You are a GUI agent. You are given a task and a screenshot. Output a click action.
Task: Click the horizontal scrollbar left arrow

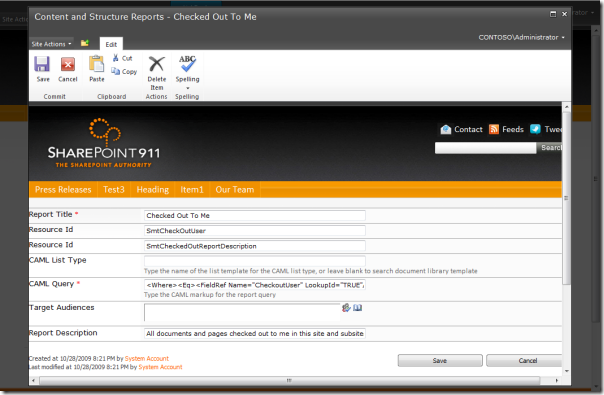34,381
